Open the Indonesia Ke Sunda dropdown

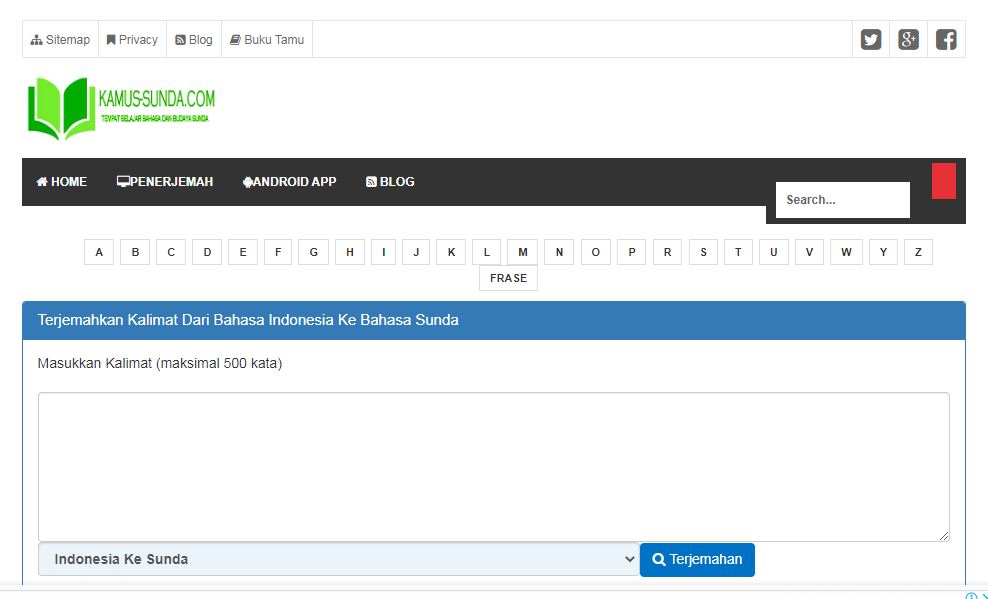coord(340,559)
